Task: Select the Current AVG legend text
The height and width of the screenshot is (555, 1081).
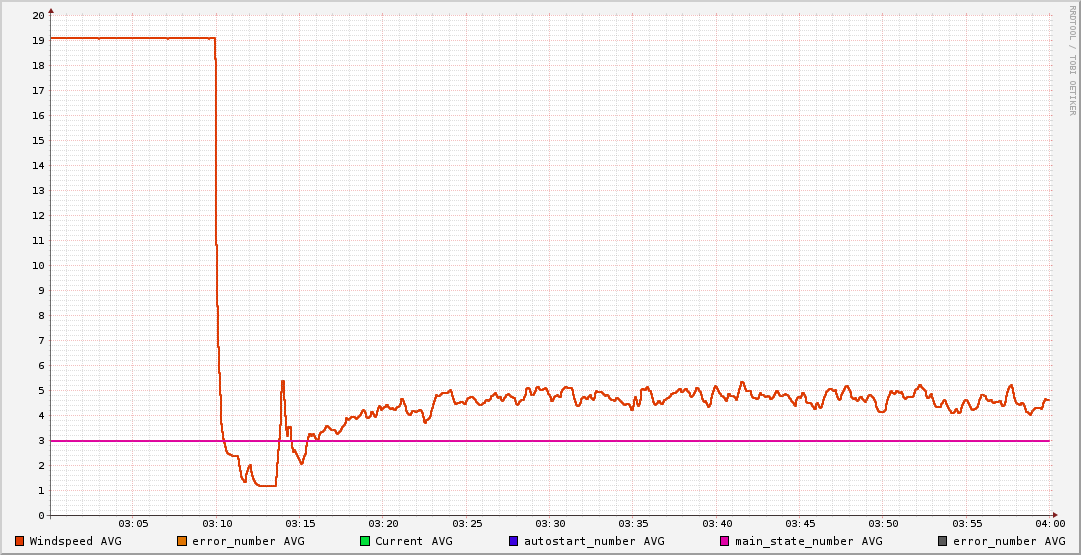Action: [x=413, y=541]
